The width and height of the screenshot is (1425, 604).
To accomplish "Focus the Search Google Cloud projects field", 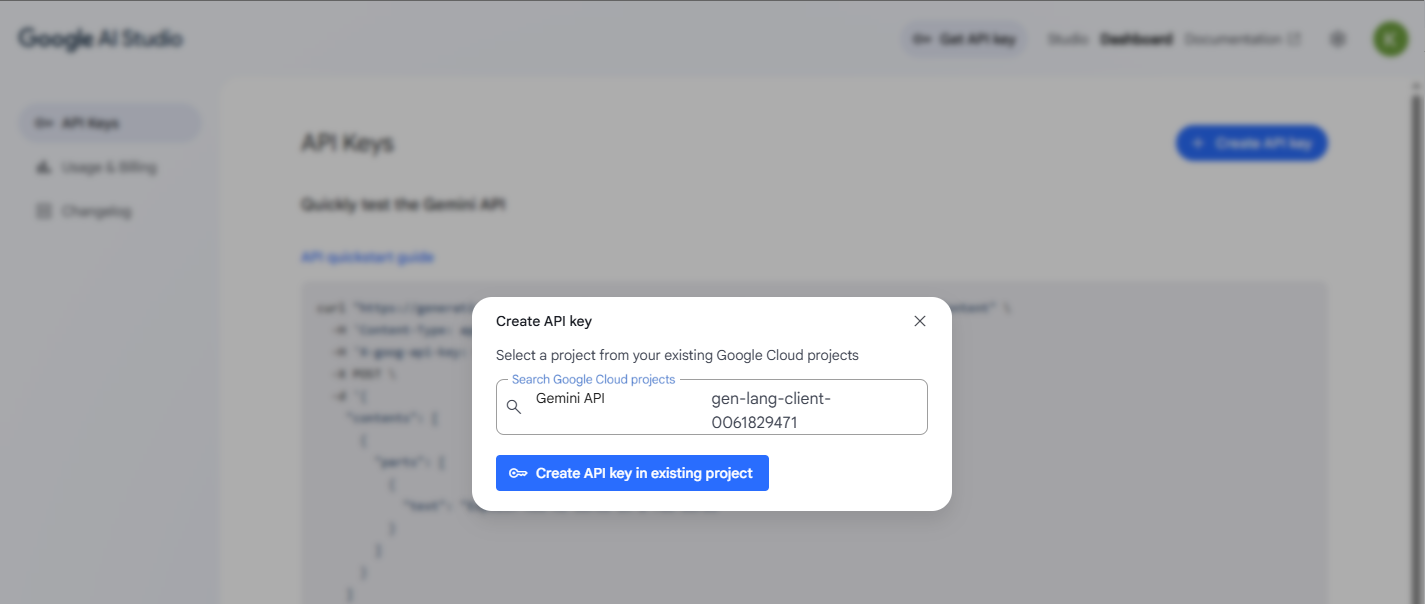I will pos(712,407).
